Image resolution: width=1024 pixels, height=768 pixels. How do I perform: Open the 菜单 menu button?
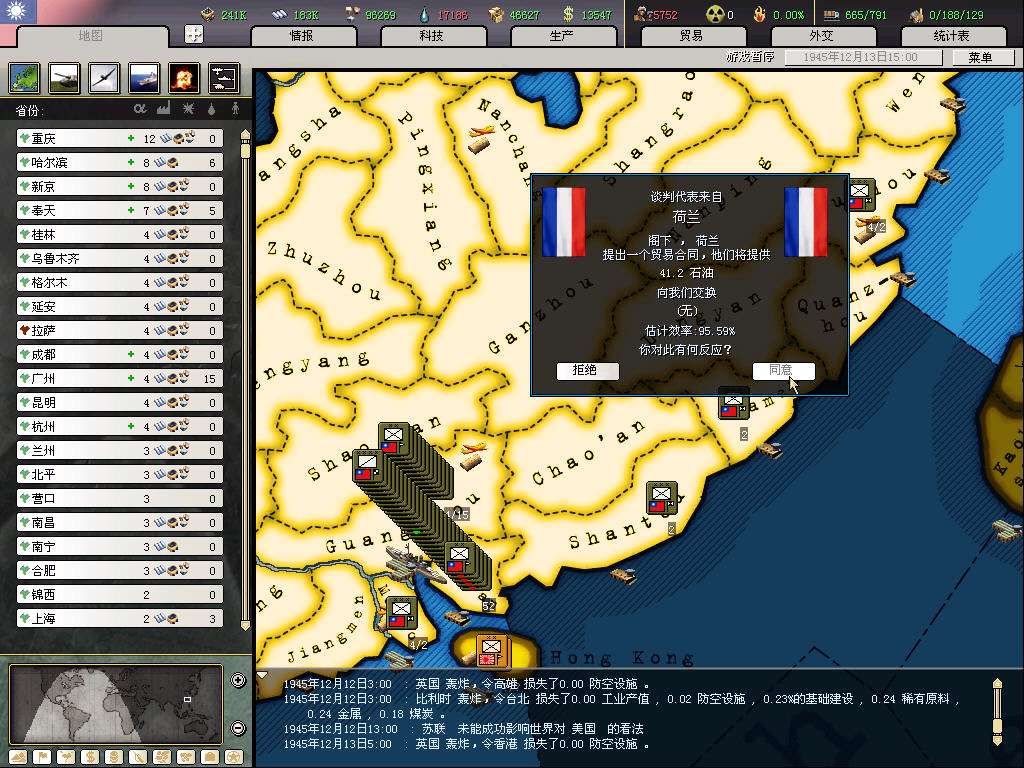point(981,57)
